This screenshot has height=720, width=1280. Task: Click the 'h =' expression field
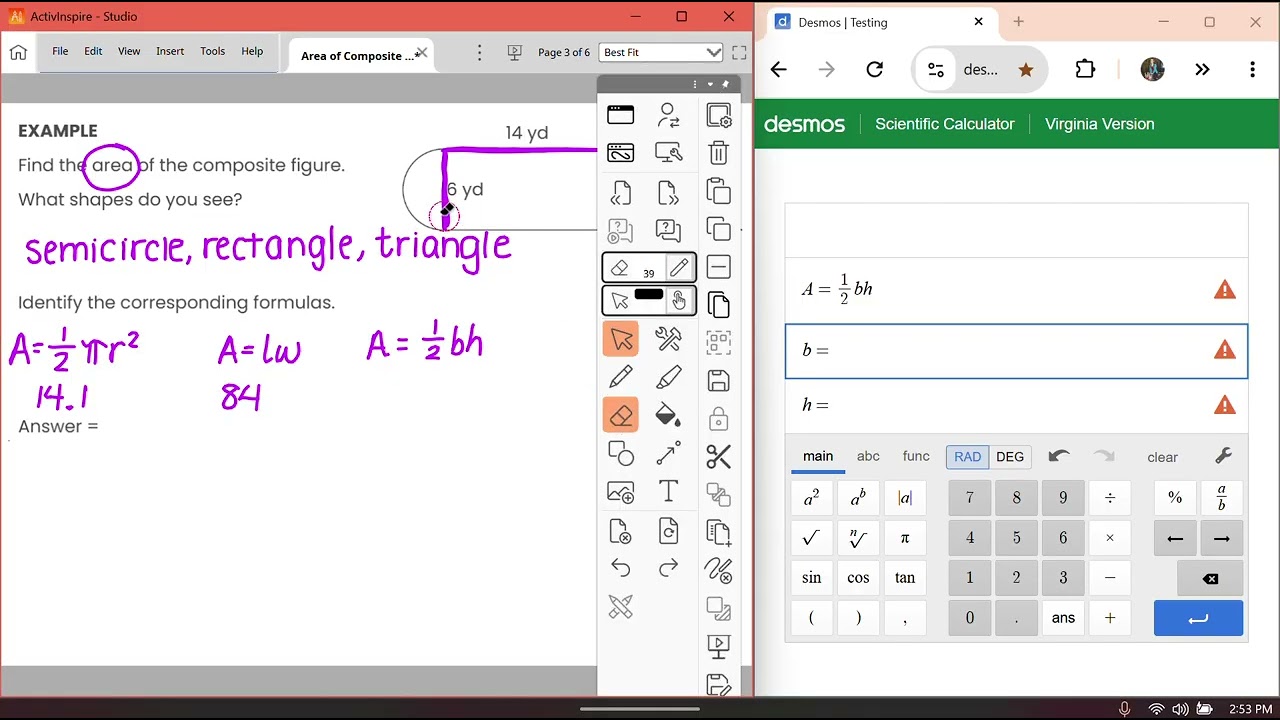pos(1016,405)
